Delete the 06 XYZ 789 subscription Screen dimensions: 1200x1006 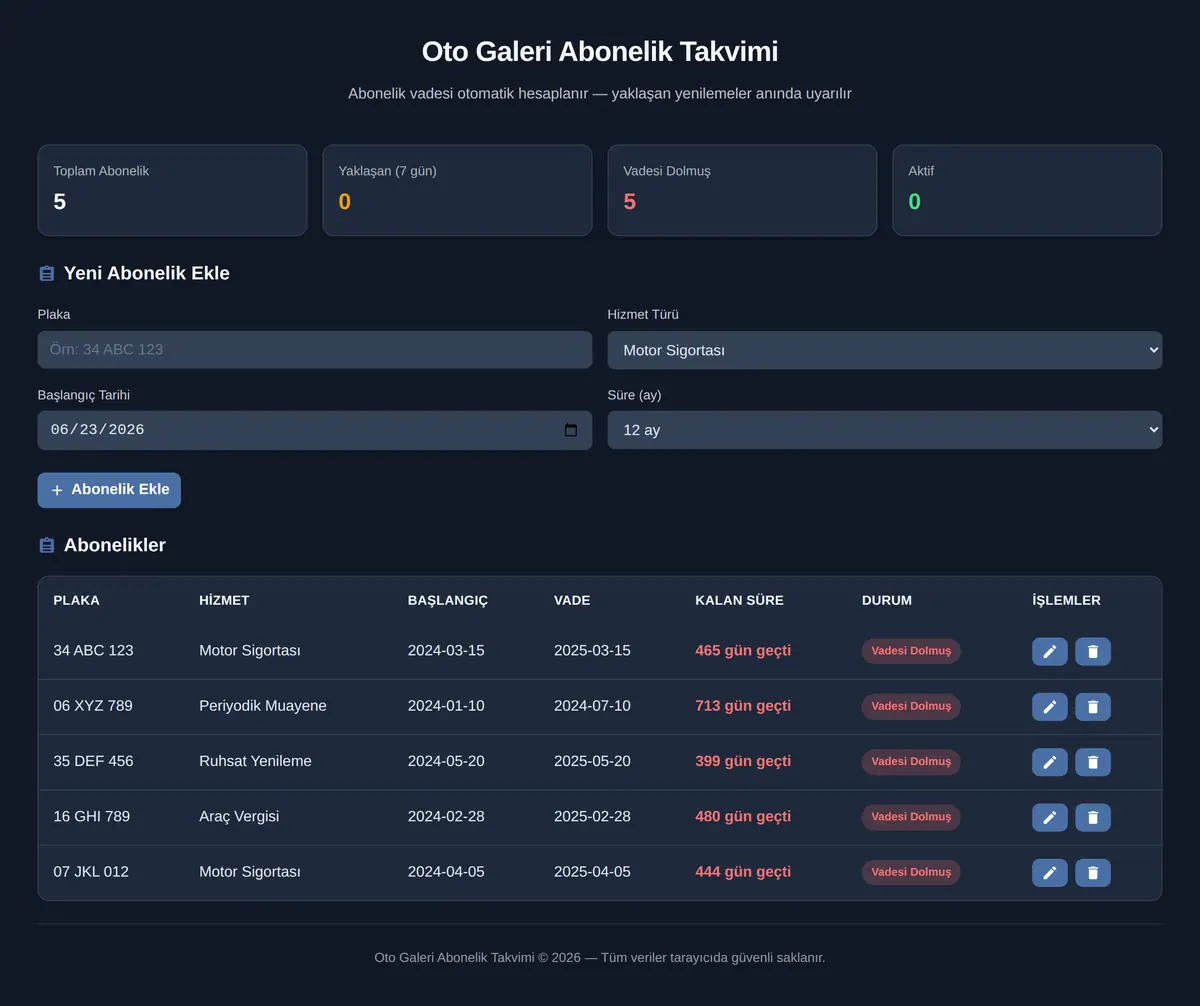[1093, 707]
